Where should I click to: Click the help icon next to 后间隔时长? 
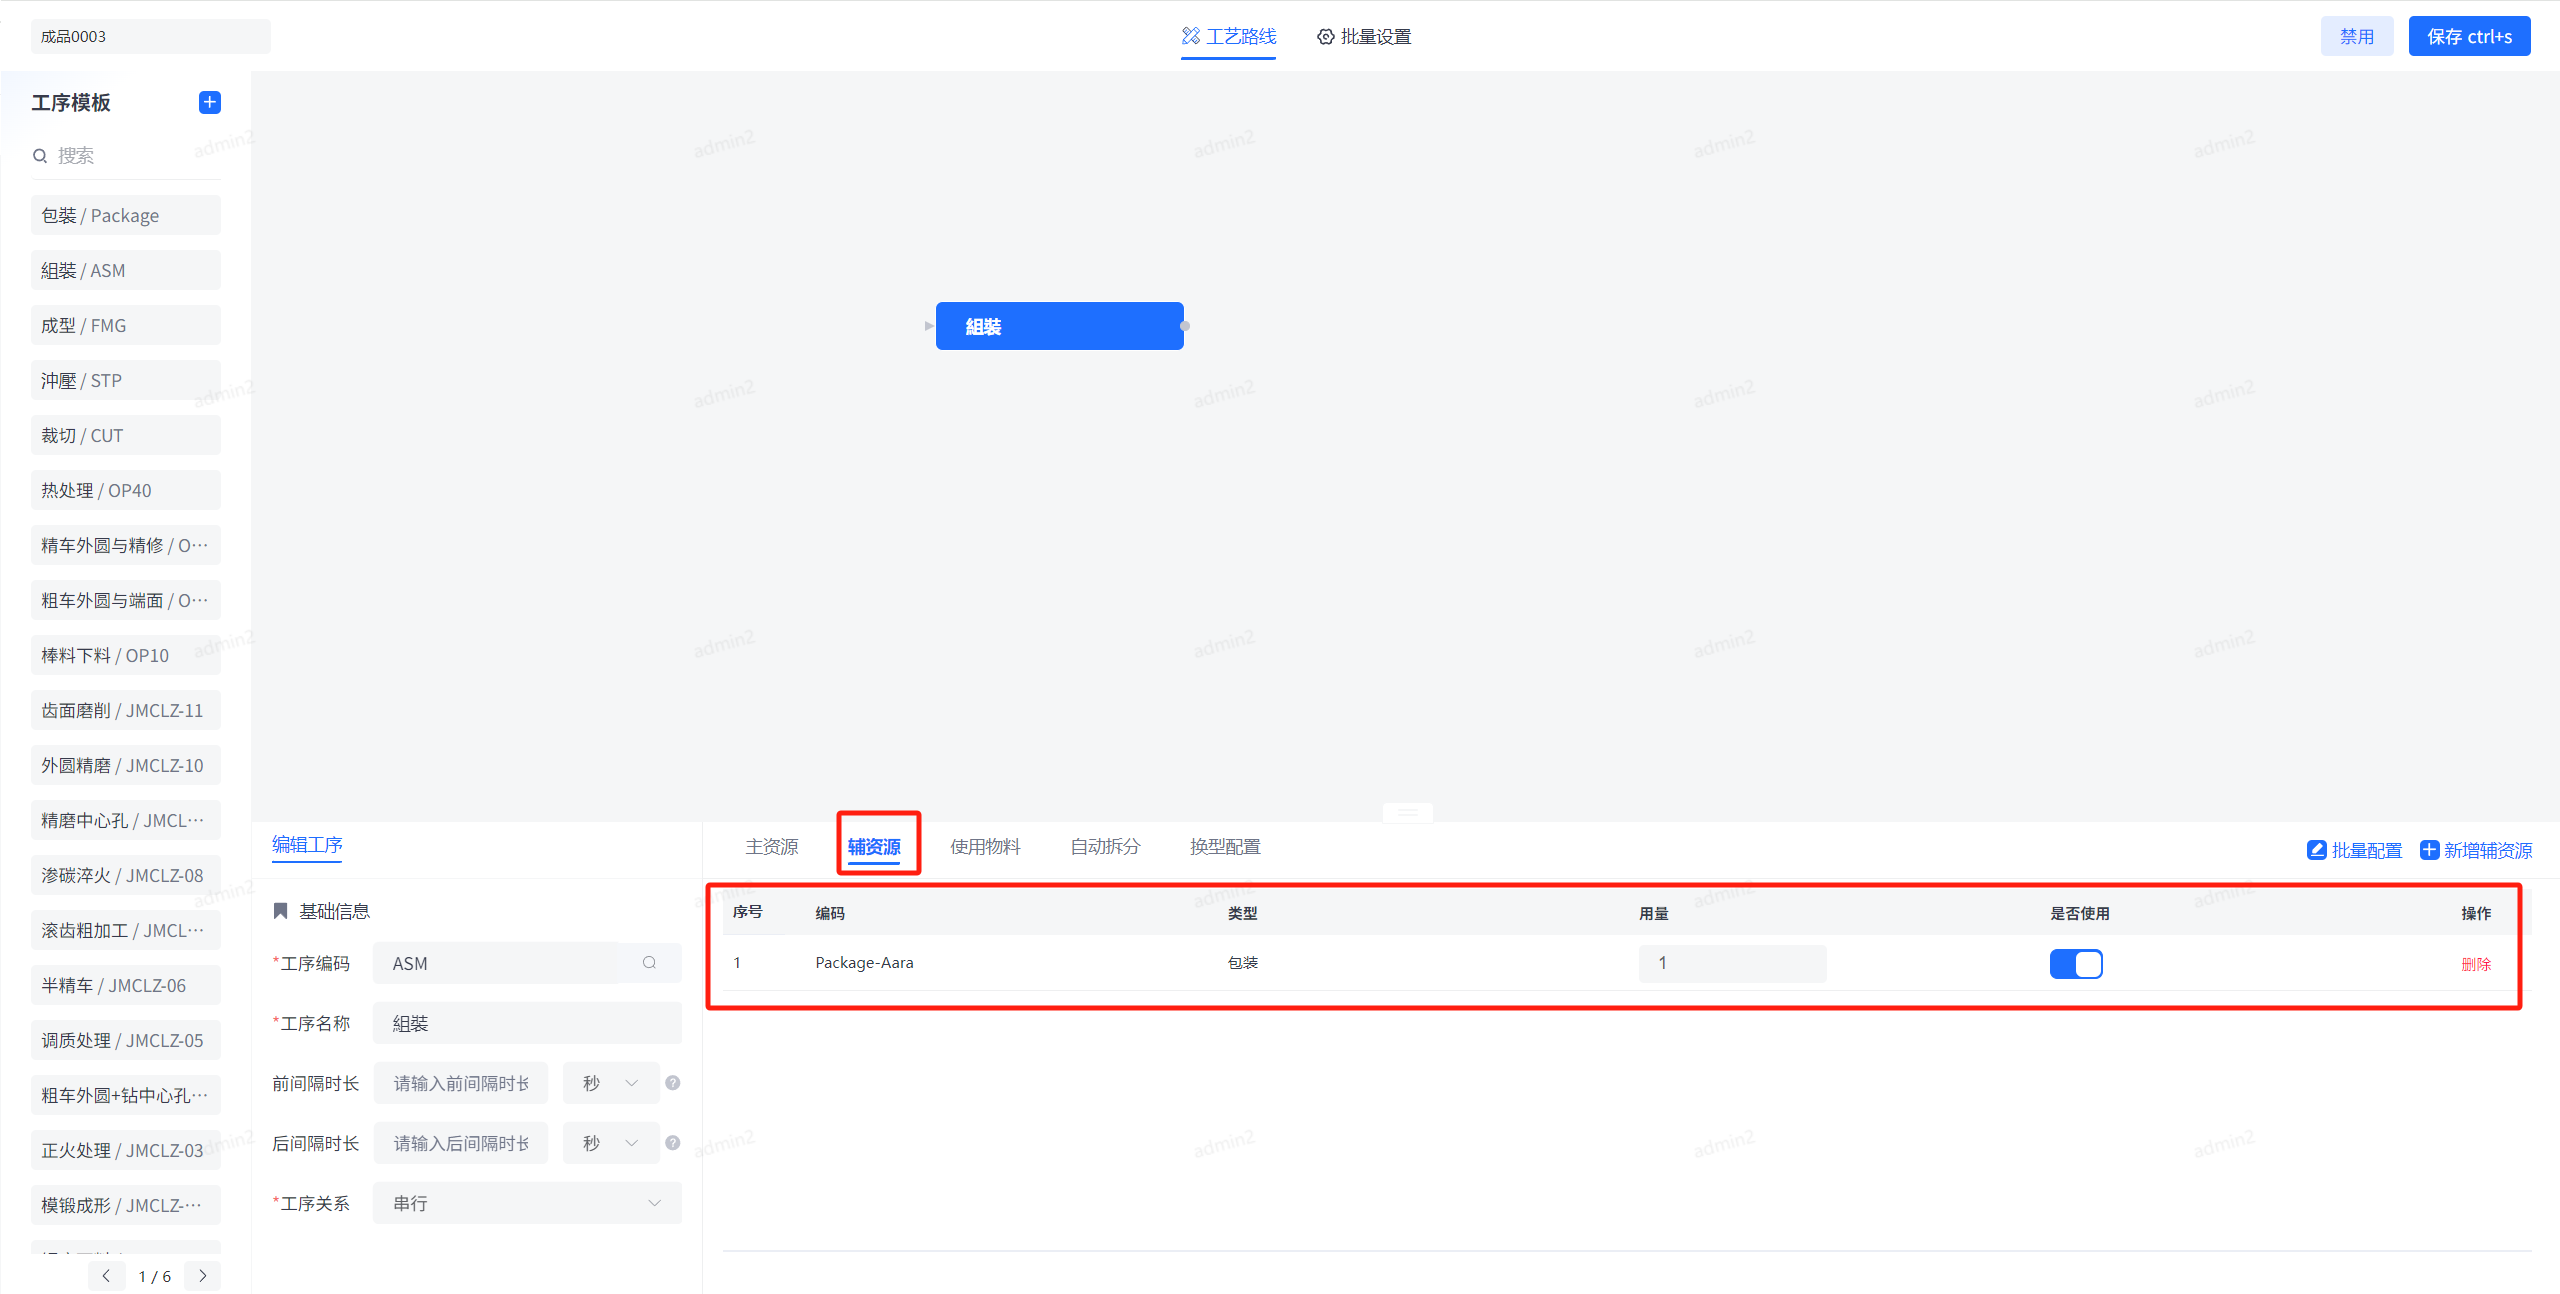(x=673, y=1142)
